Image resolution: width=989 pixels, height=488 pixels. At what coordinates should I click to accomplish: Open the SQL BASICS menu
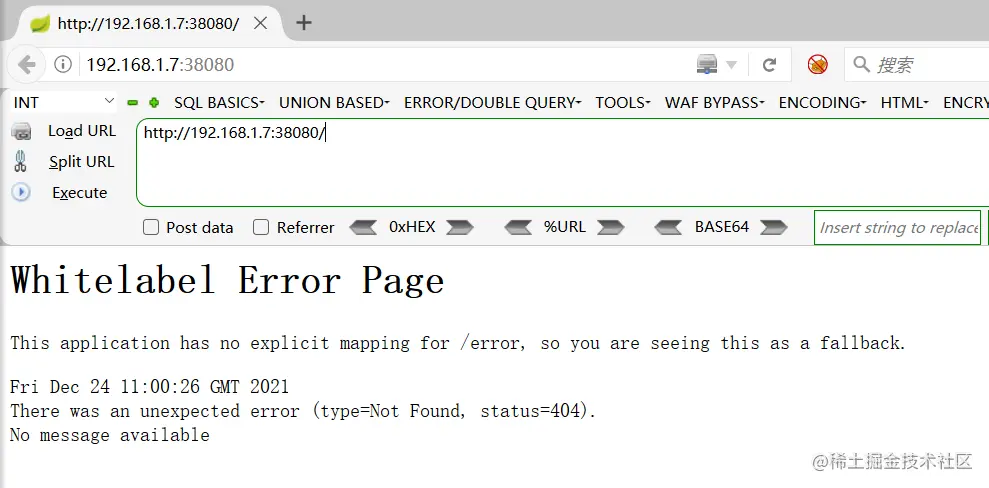click(219, 103)
